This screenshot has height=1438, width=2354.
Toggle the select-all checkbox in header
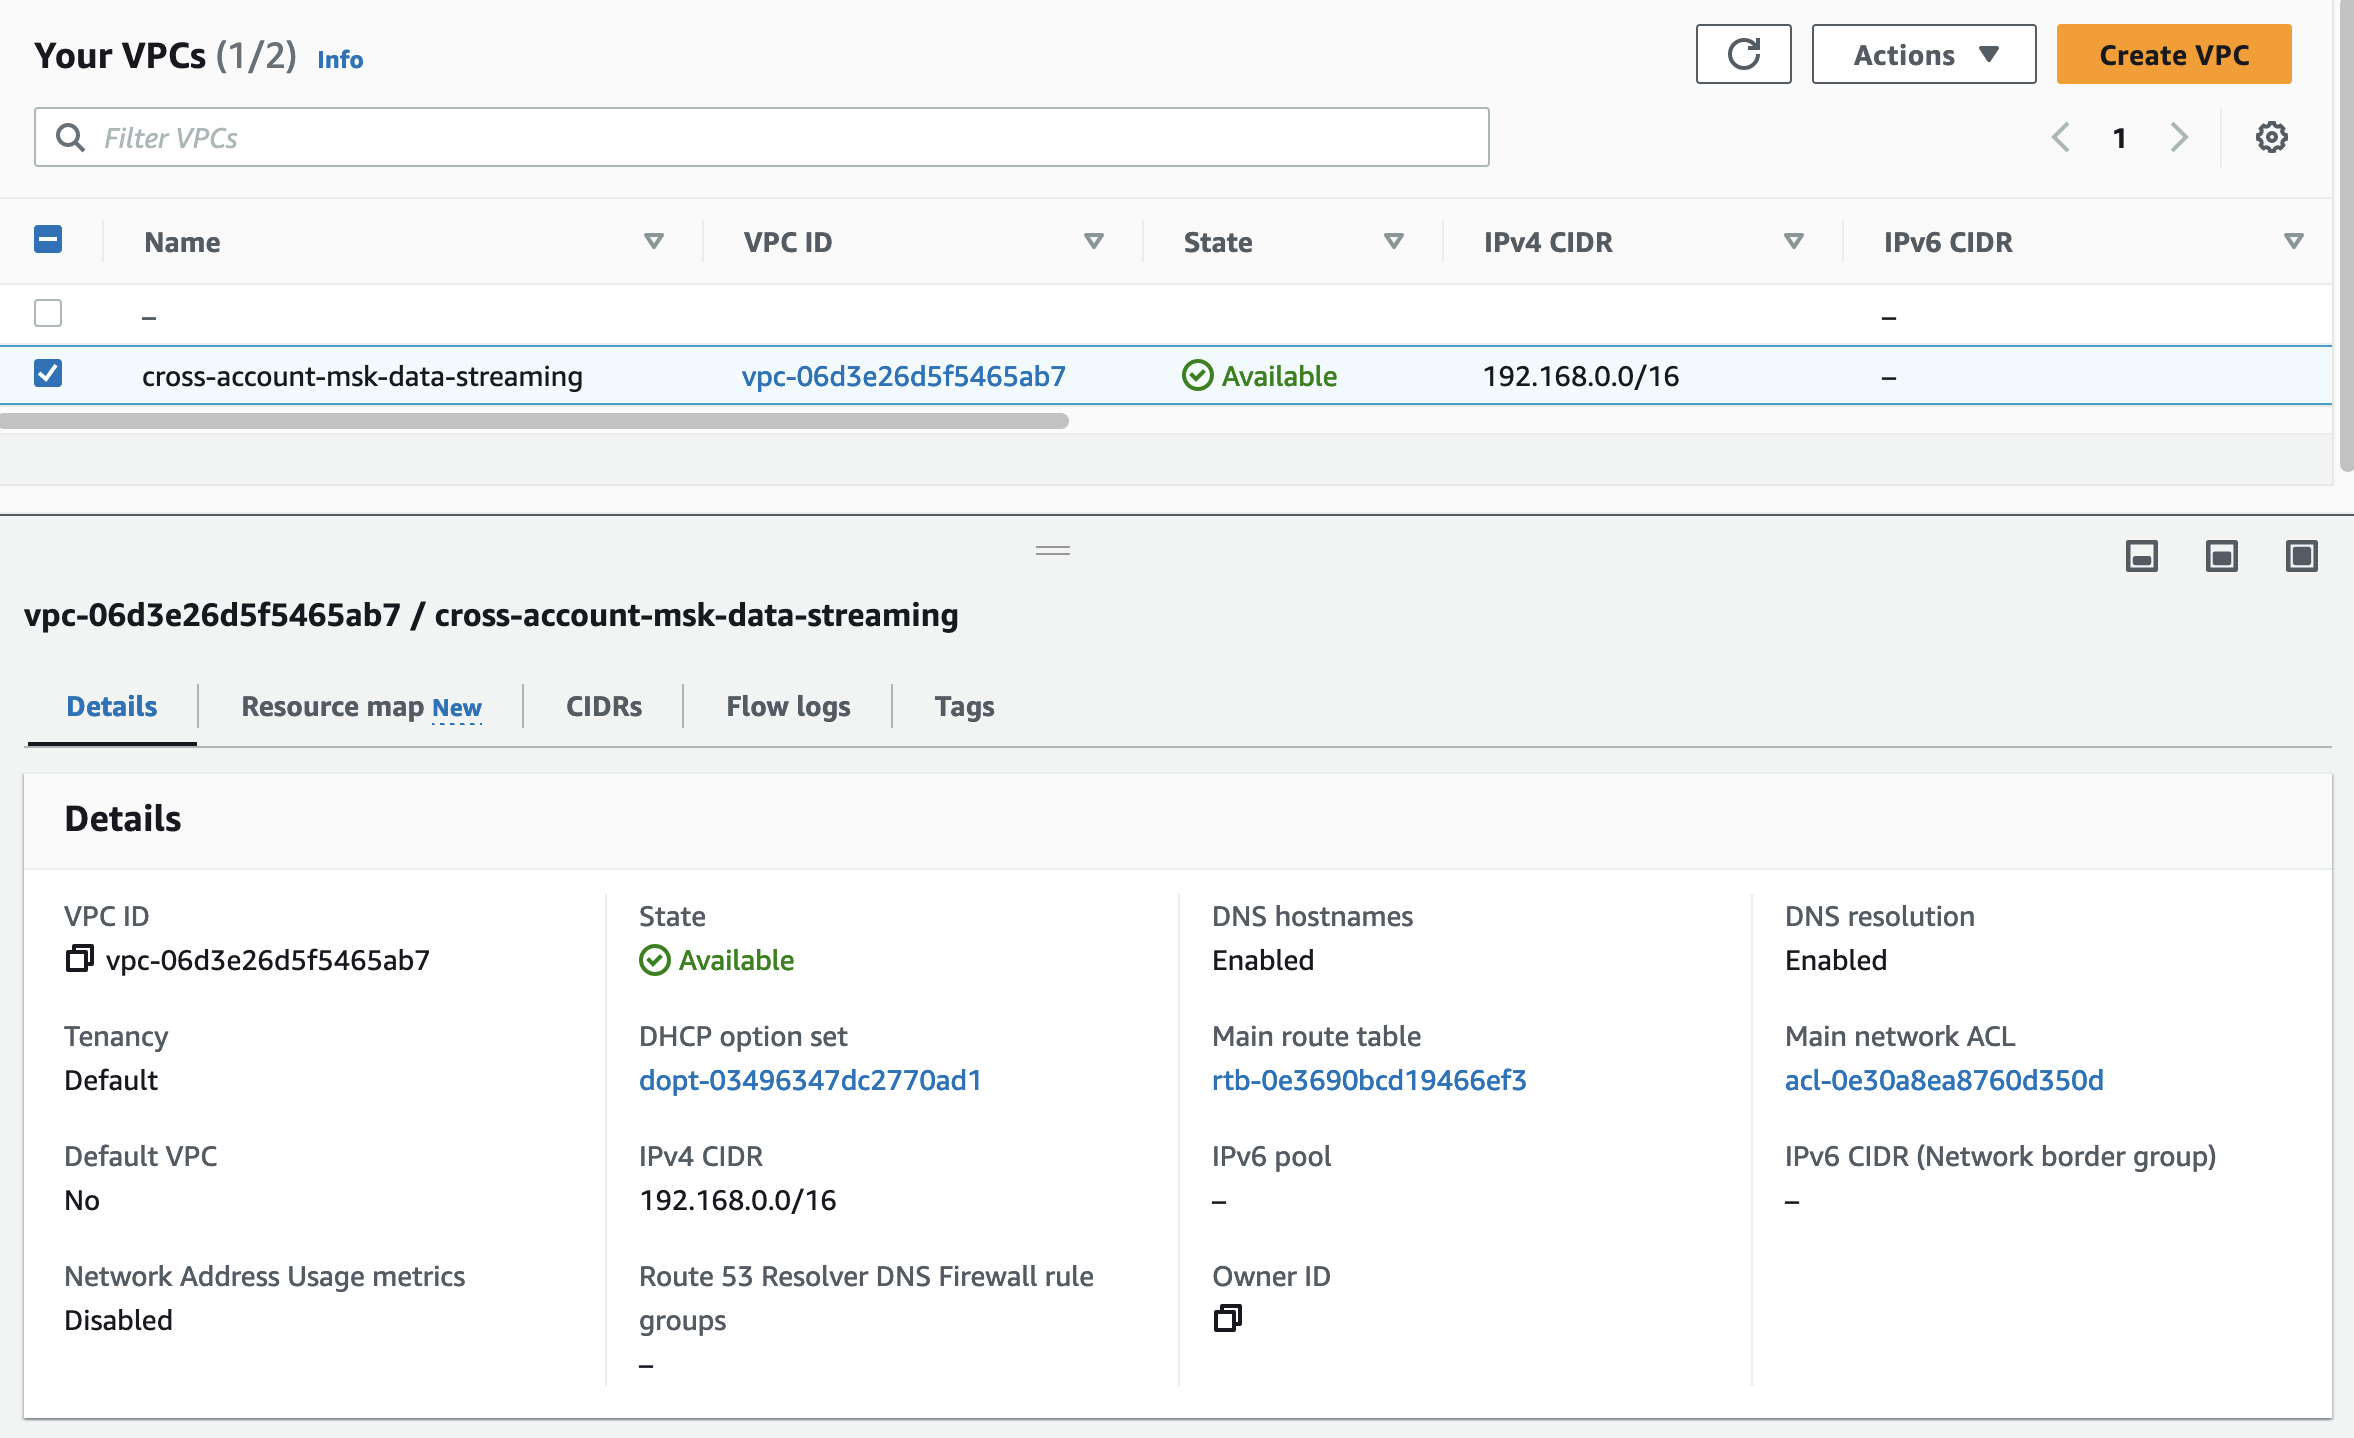point(48,240)
